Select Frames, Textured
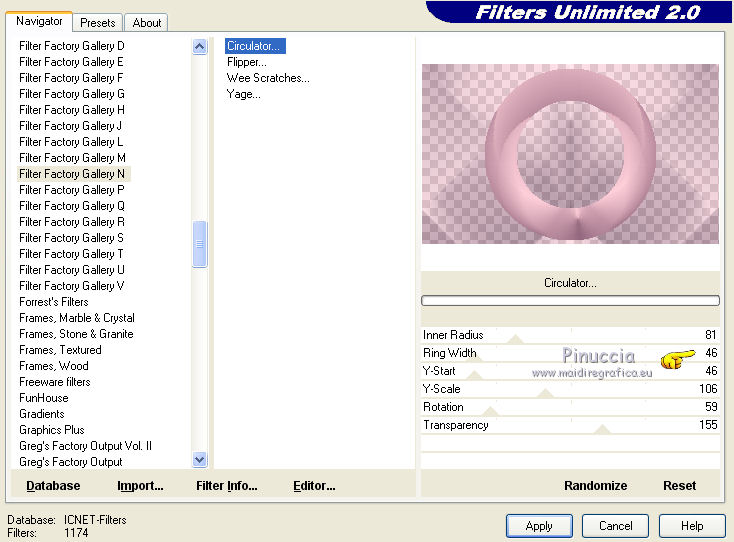Screen dimensions: 734x542 [x=60, y=350]
